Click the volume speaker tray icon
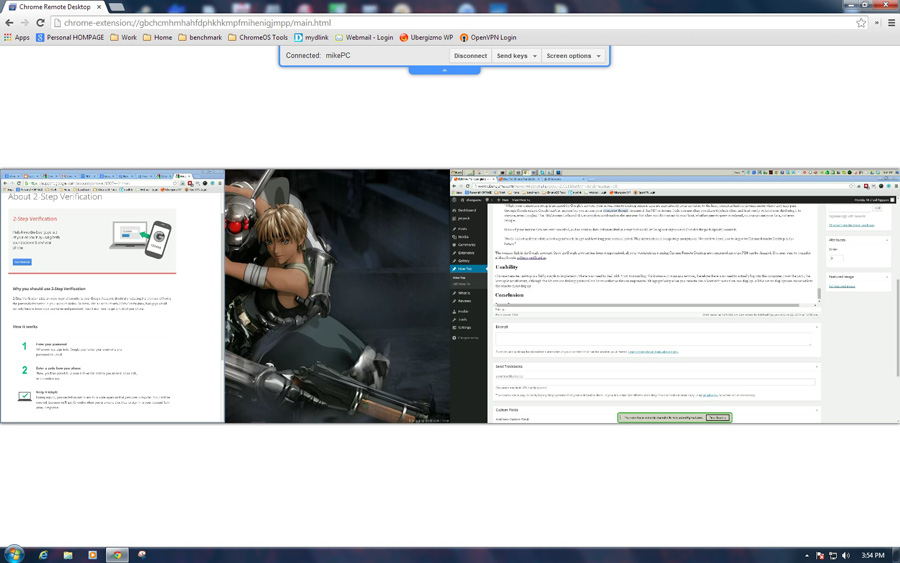Image resolution: width=900 pixels, height=563 pixels. (846, 555)
